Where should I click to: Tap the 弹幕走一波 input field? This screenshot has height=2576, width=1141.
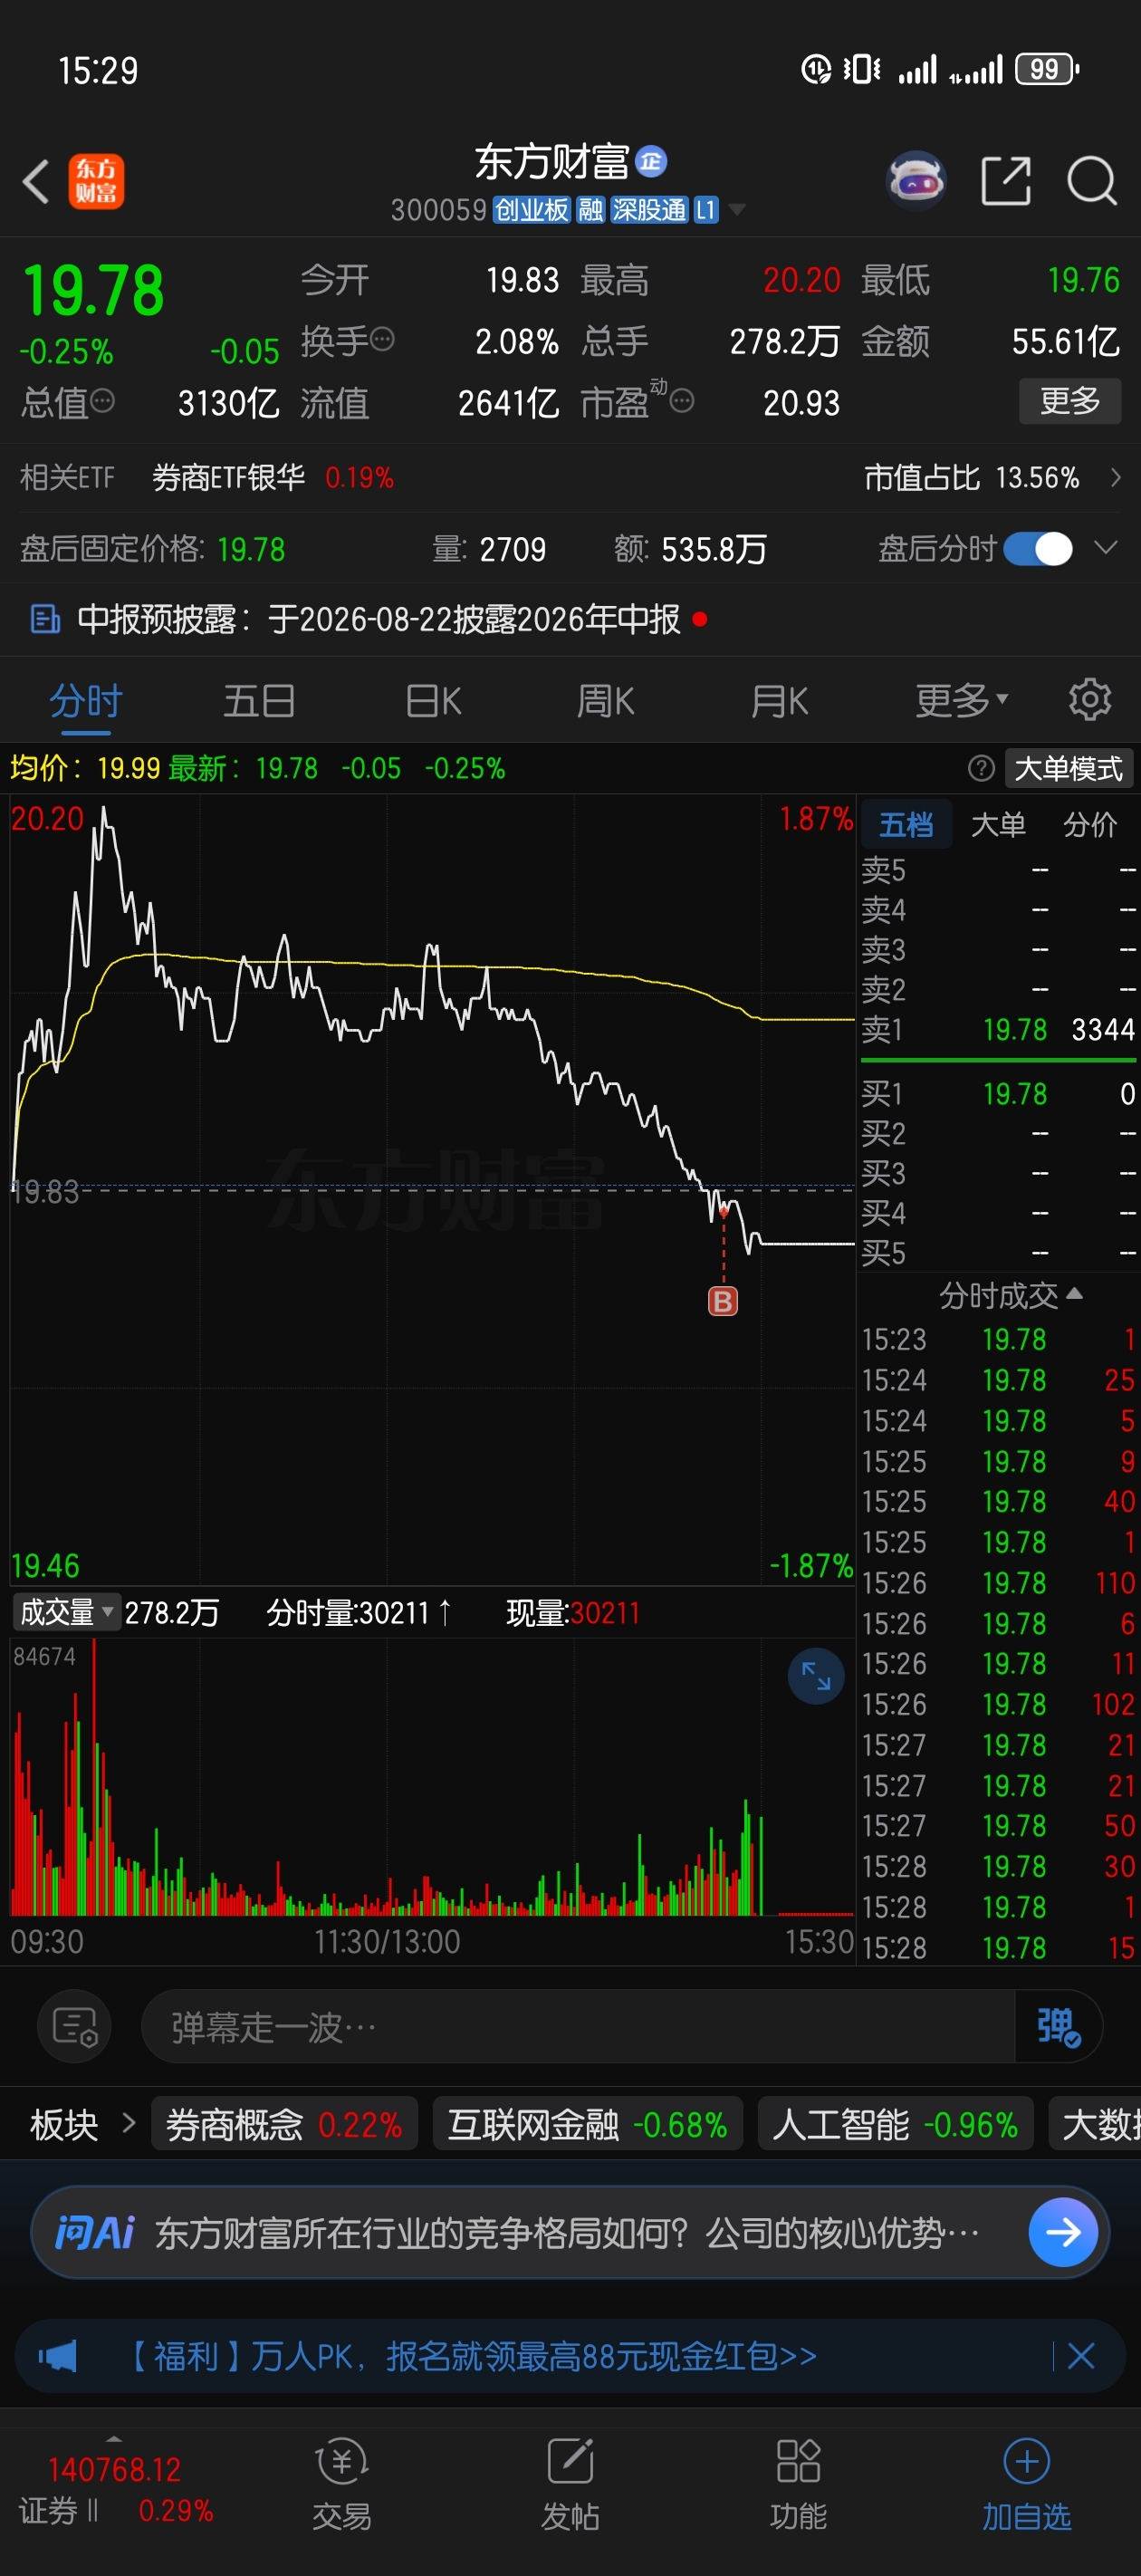tap(577, 2027)
